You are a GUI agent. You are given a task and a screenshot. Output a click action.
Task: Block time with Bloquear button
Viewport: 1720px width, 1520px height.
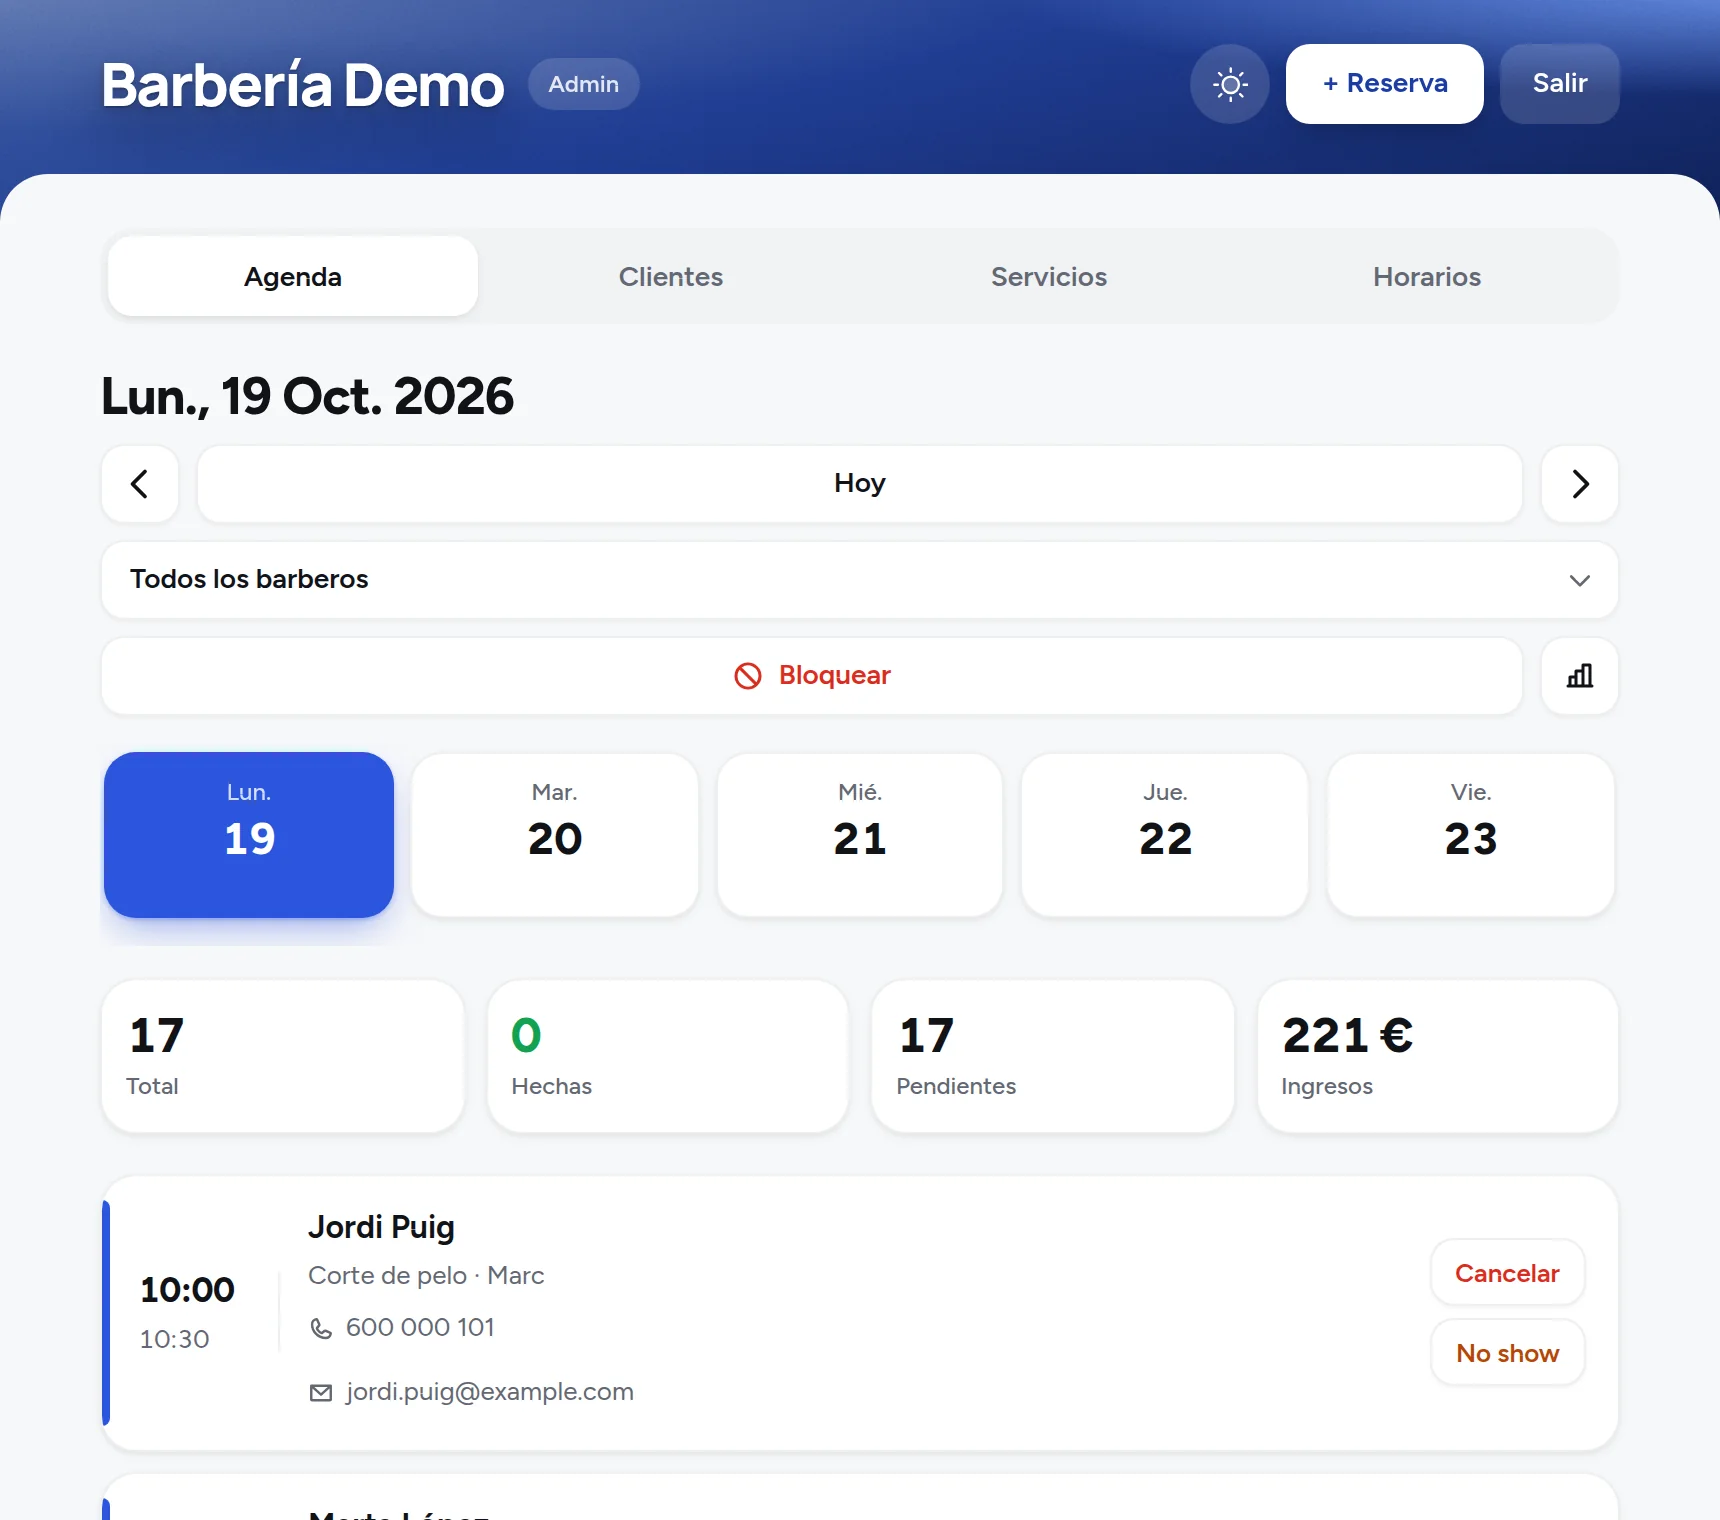pyautogui.click(x=812, y=676)
